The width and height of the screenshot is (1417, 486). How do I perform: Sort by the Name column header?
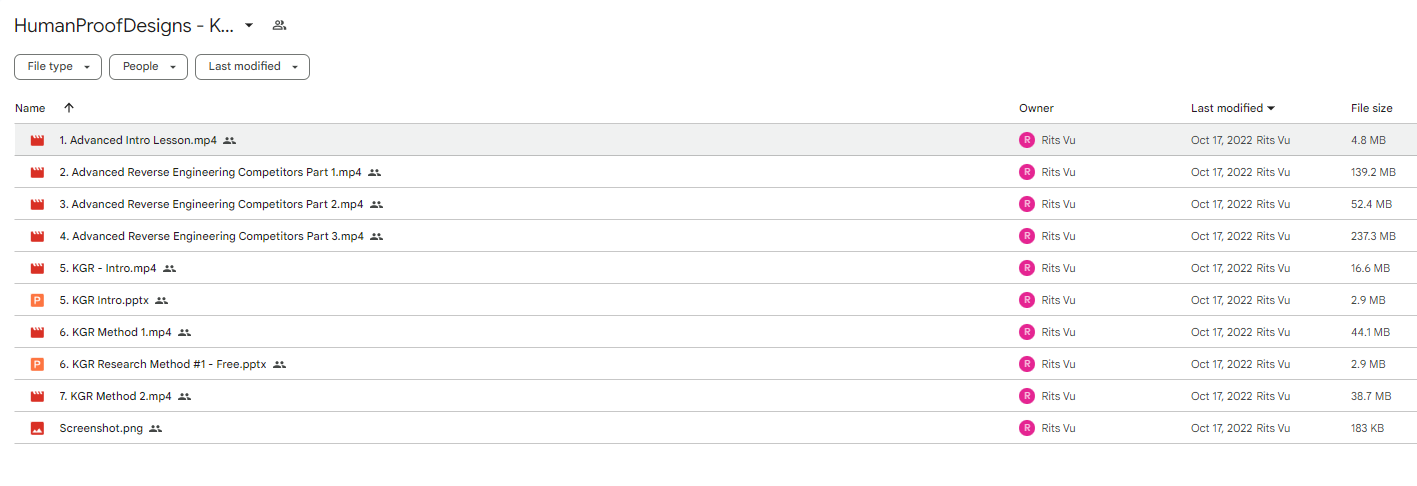[30, 108]
